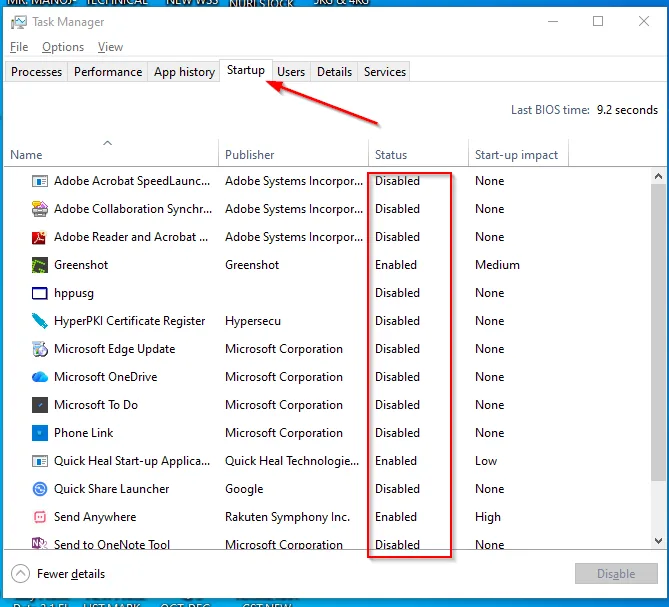
Task: Select the Microsoft Edge Update icon
Action: pyautogui.click(x=40, y=349)
